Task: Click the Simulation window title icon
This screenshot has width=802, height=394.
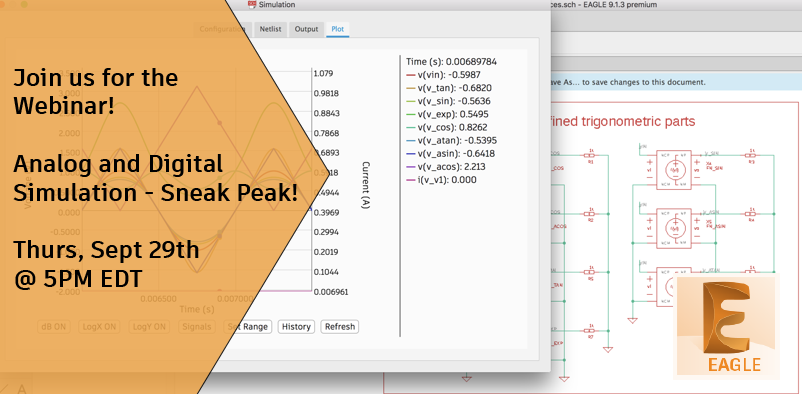Action: pyautogui.click(x=252, y=5)
